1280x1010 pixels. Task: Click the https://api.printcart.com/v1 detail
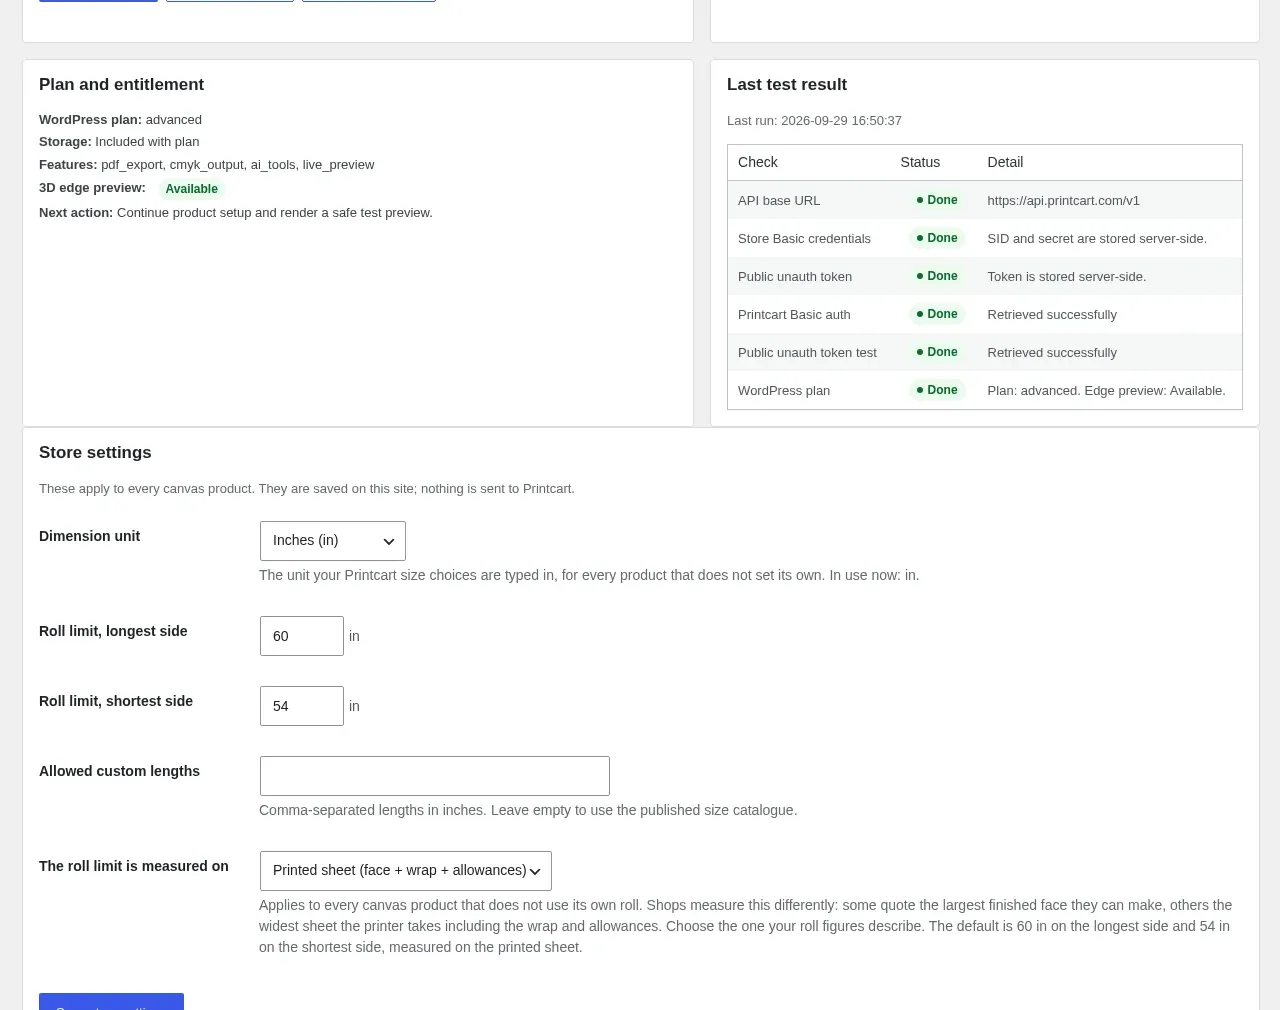(x=1063, y=200)
